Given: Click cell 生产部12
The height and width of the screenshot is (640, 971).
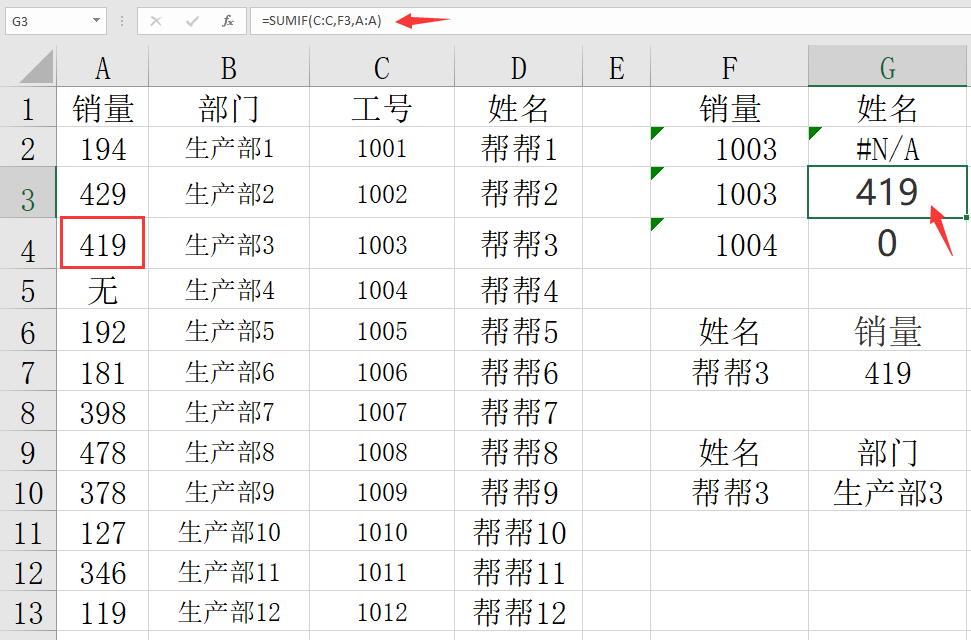Looking at the screenshot, I should click(x=229, y=612).
